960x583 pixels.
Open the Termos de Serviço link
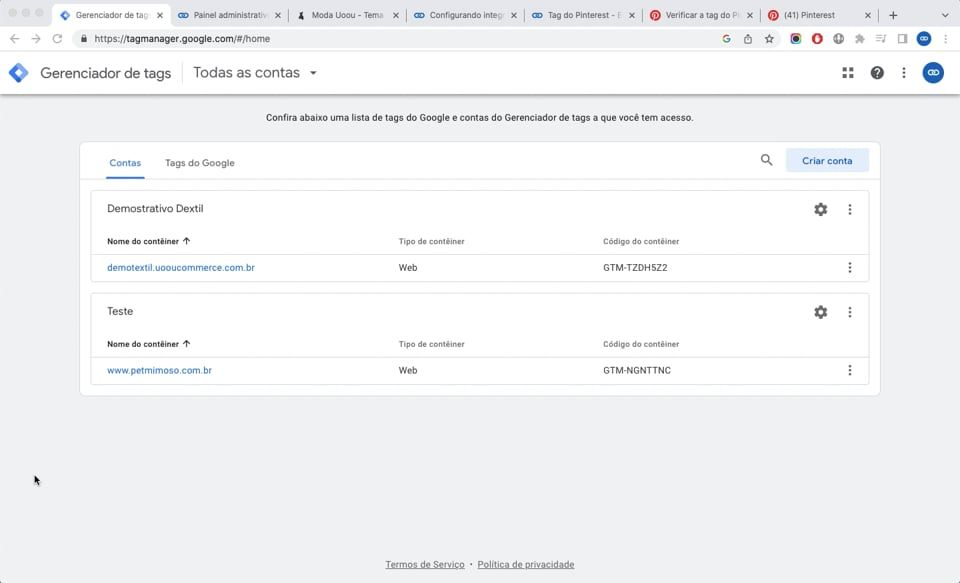(424, 564)
